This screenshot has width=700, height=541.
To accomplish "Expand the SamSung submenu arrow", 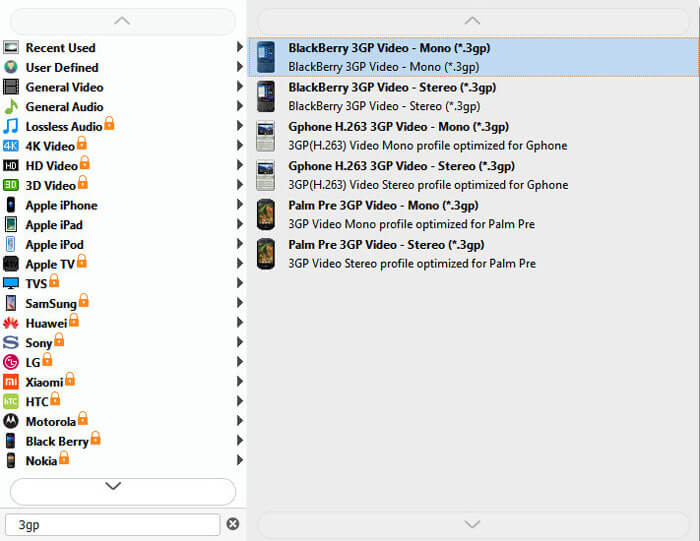I will (x=240, y=303).
